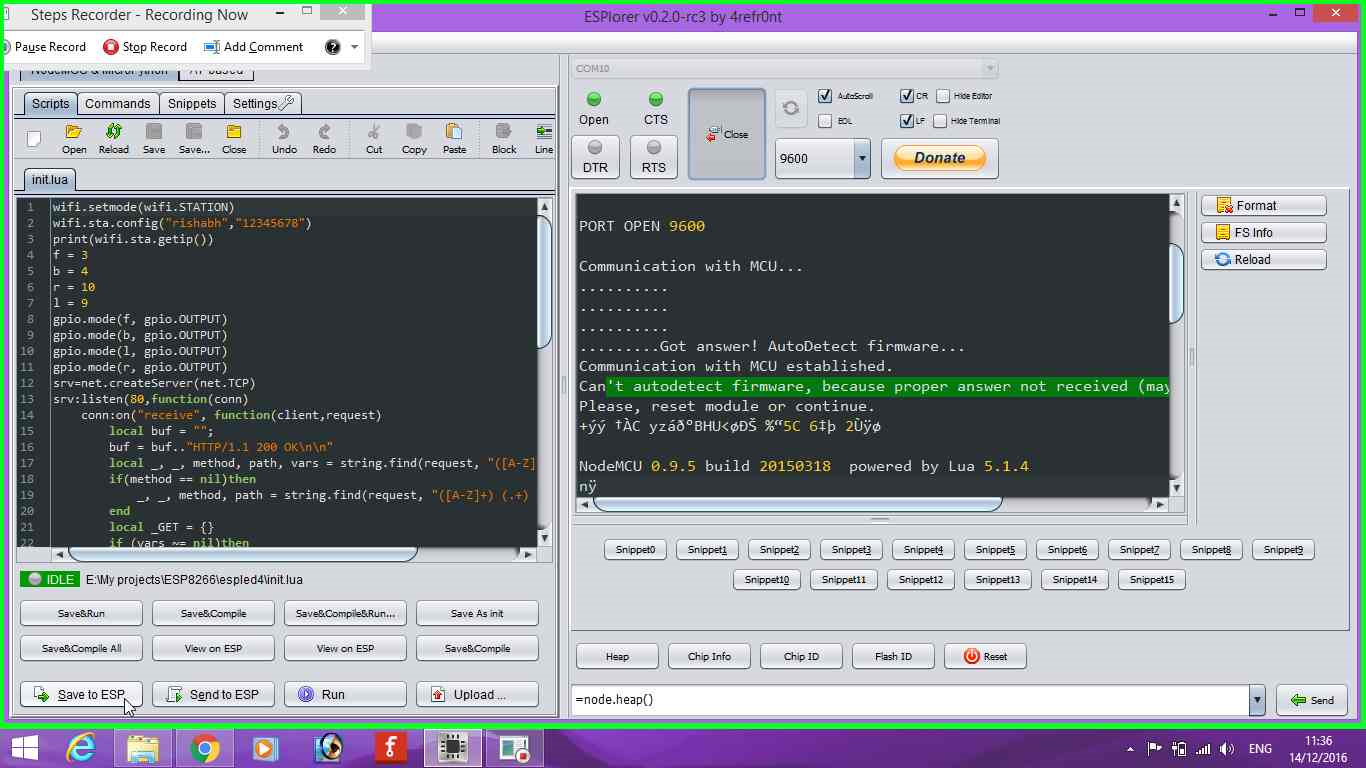Open the 9600 baud rate dropdown
Screen dimensions: 1366x768
pos(861,159)
